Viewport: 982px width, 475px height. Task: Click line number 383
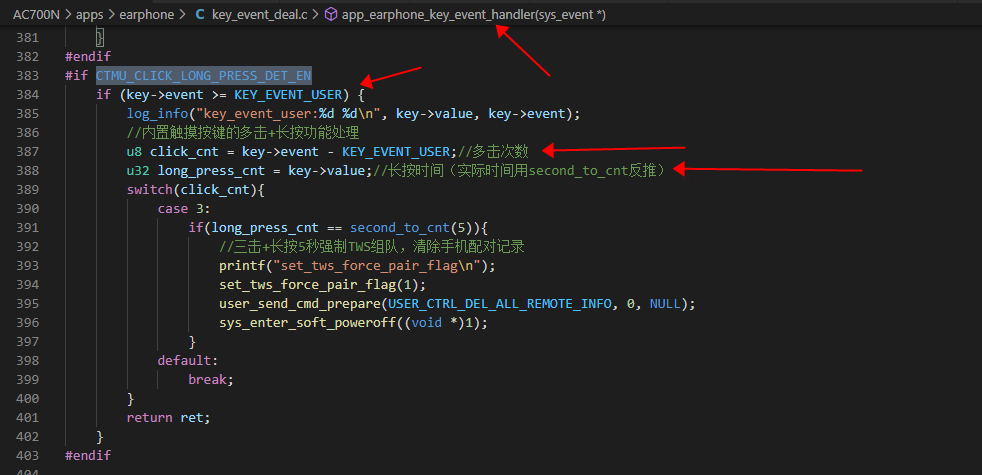(28, 76)
